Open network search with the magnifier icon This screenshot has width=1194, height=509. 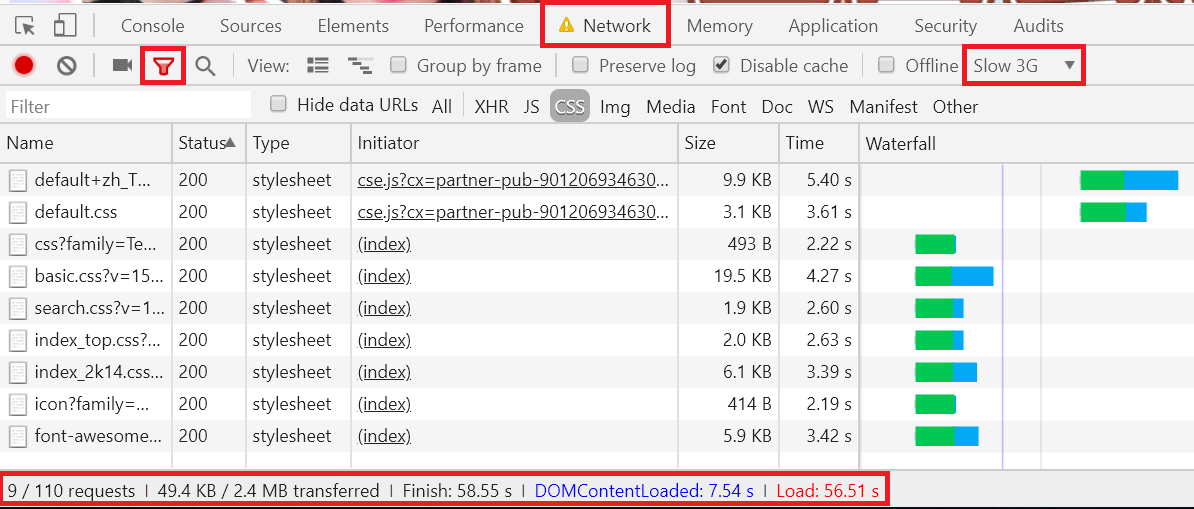(205, 66)
